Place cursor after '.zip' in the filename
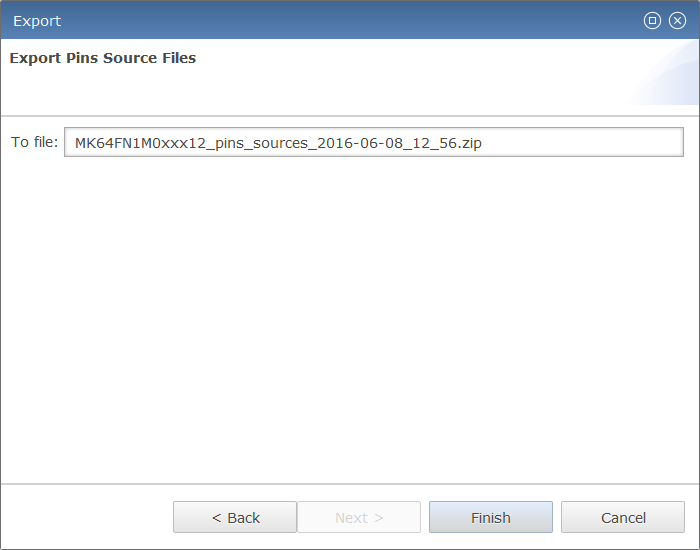 (484, 143)
